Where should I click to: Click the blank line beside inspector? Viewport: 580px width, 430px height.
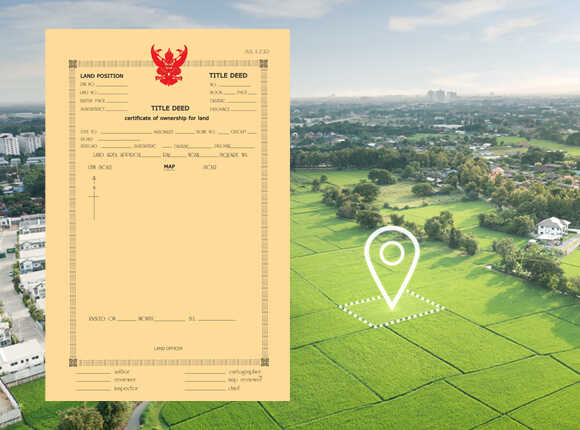[x=93, y=390]
